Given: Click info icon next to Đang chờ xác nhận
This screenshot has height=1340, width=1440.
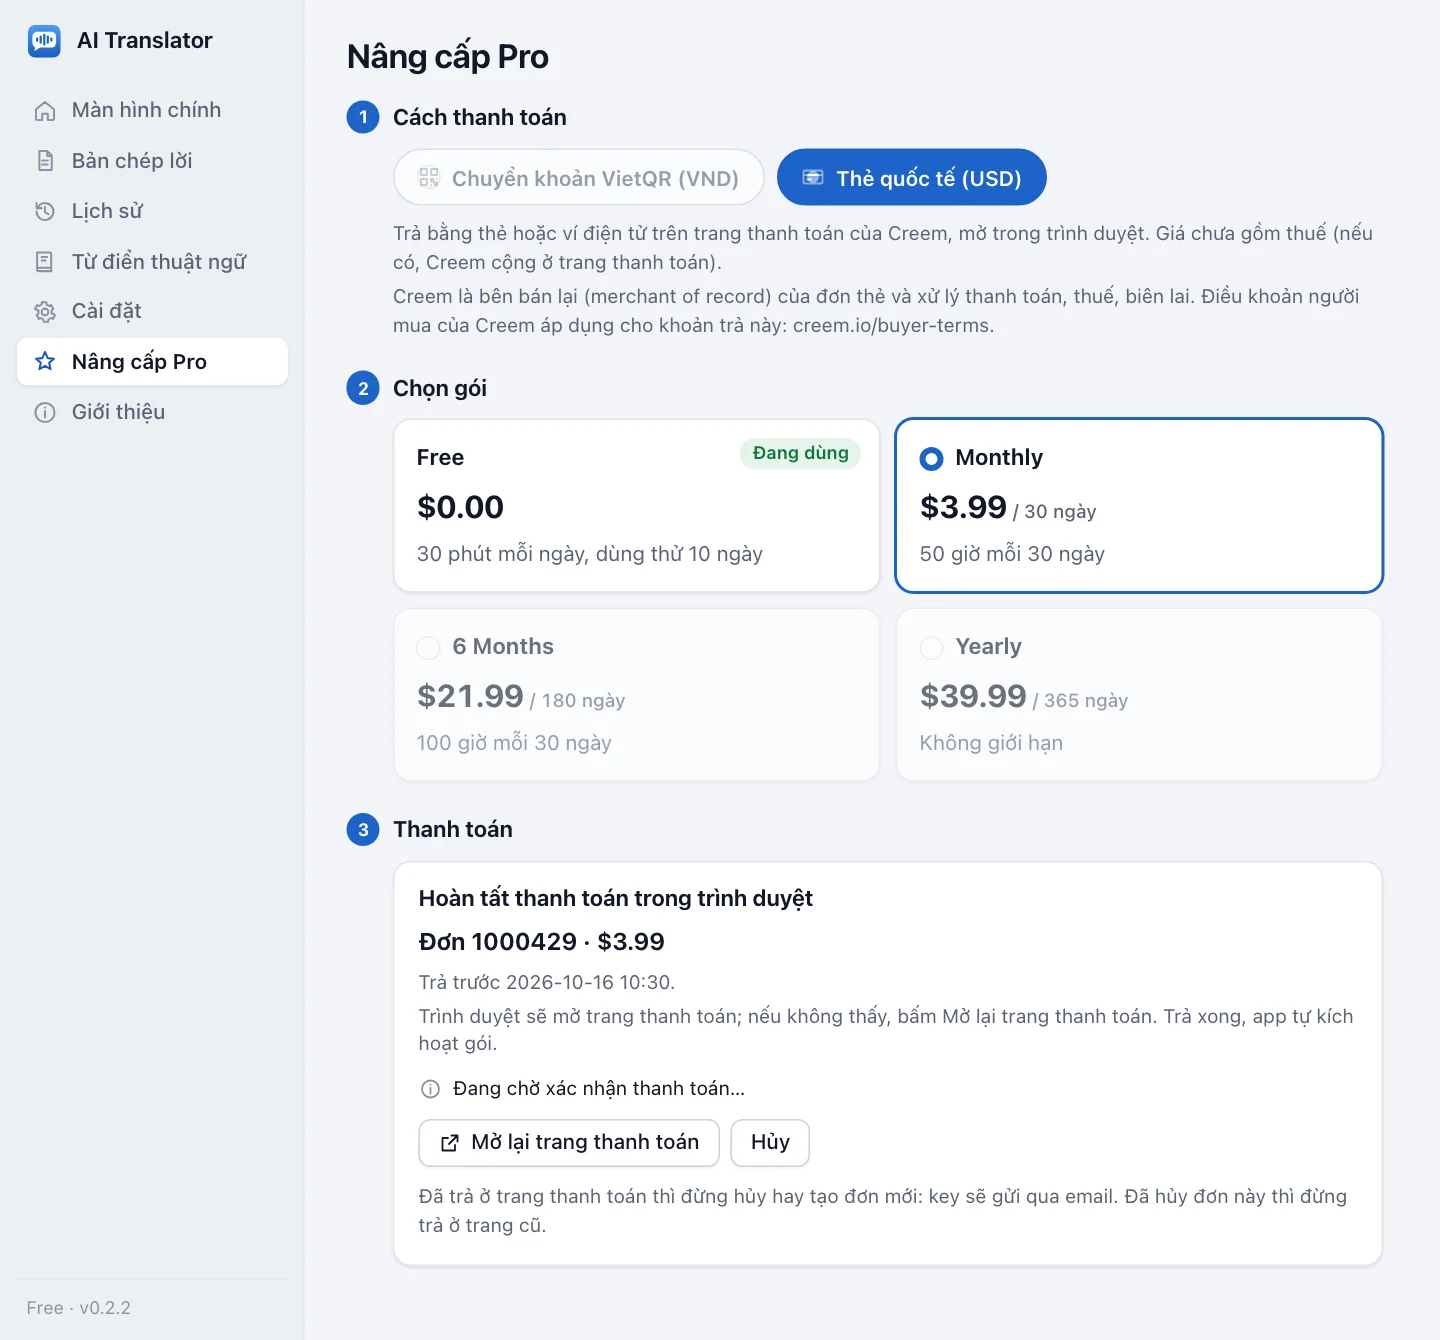Looking at the screenshot, I should 430,1089.
